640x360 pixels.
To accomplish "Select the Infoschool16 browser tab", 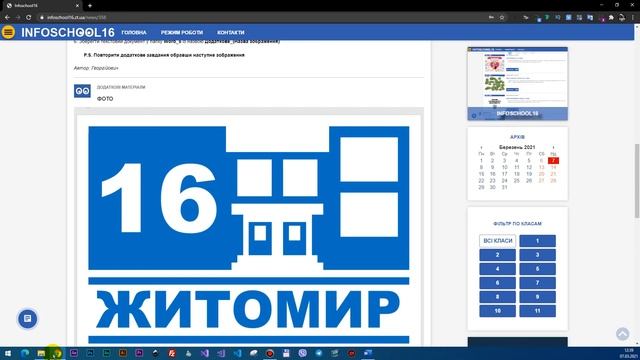I will 42,6.
